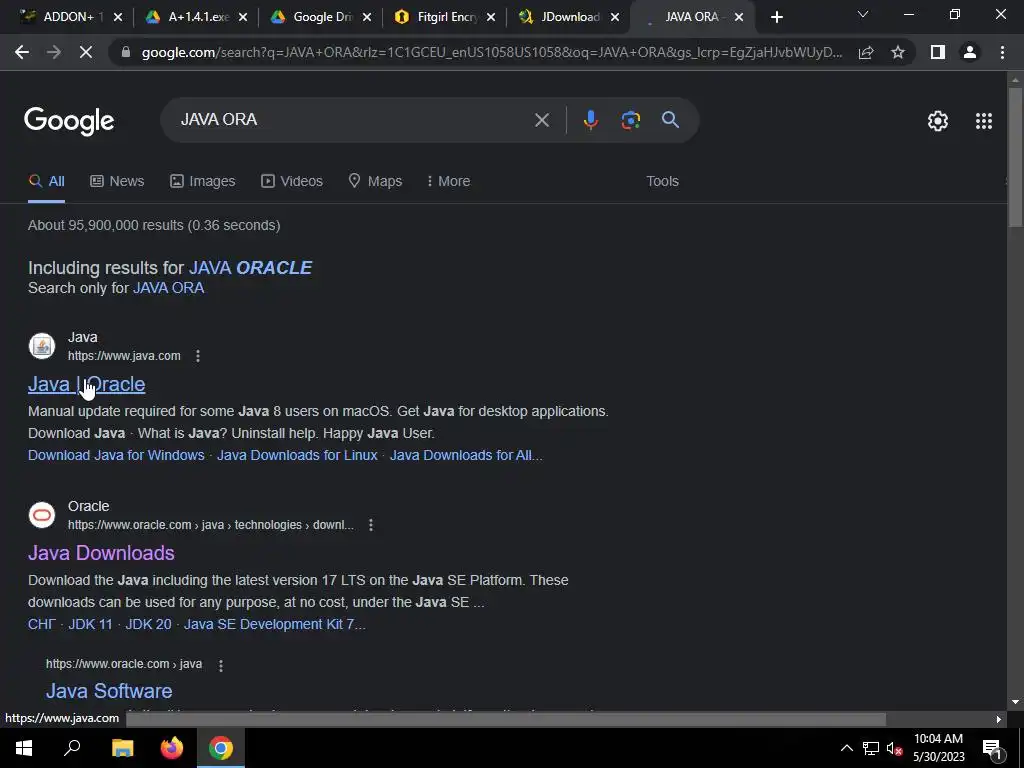The image size is (1024, 768).
Task: Close the ADDON+ tab
Action: tap(118, 17)
